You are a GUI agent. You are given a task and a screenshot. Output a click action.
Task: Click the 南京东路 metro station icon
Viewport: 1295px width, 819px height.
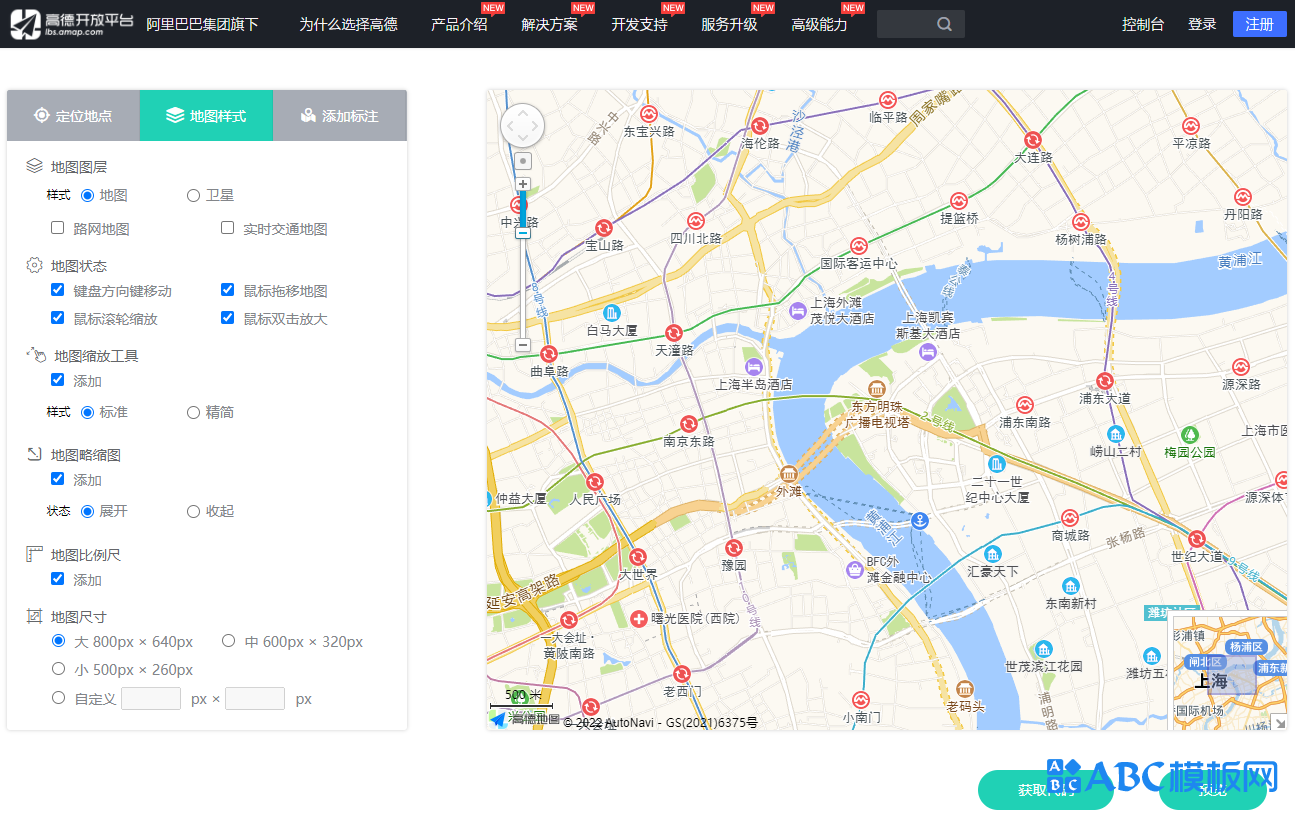[688, 424]
